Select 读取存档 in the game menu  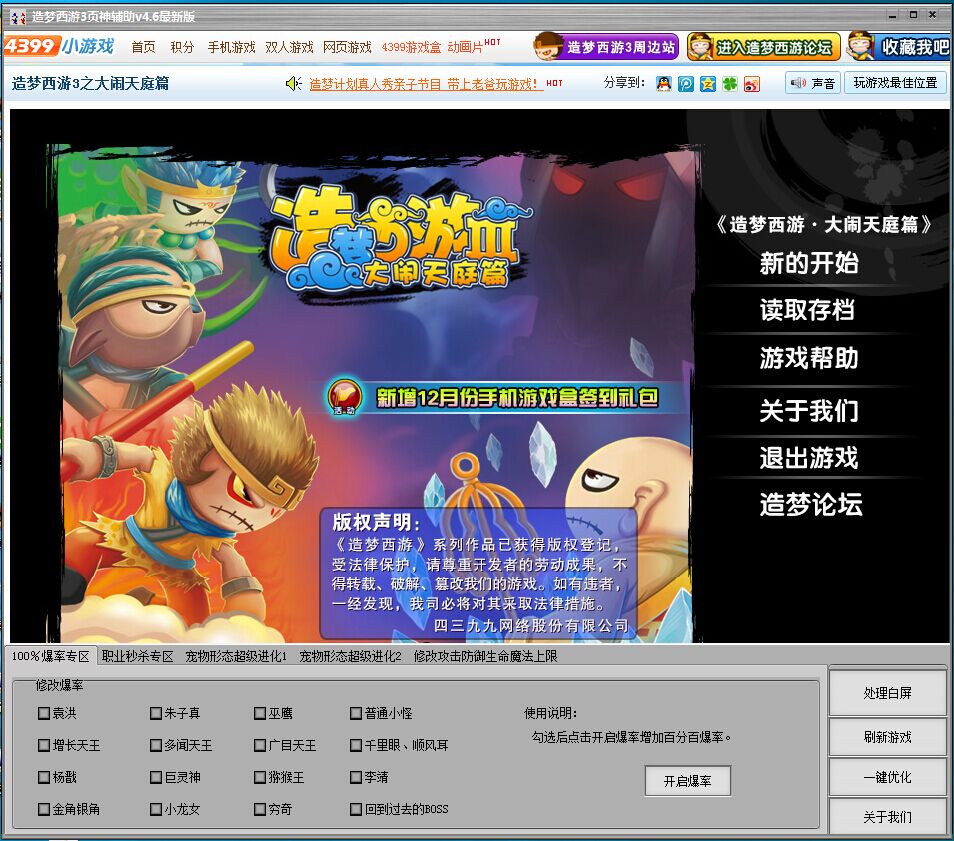[807, 311]
